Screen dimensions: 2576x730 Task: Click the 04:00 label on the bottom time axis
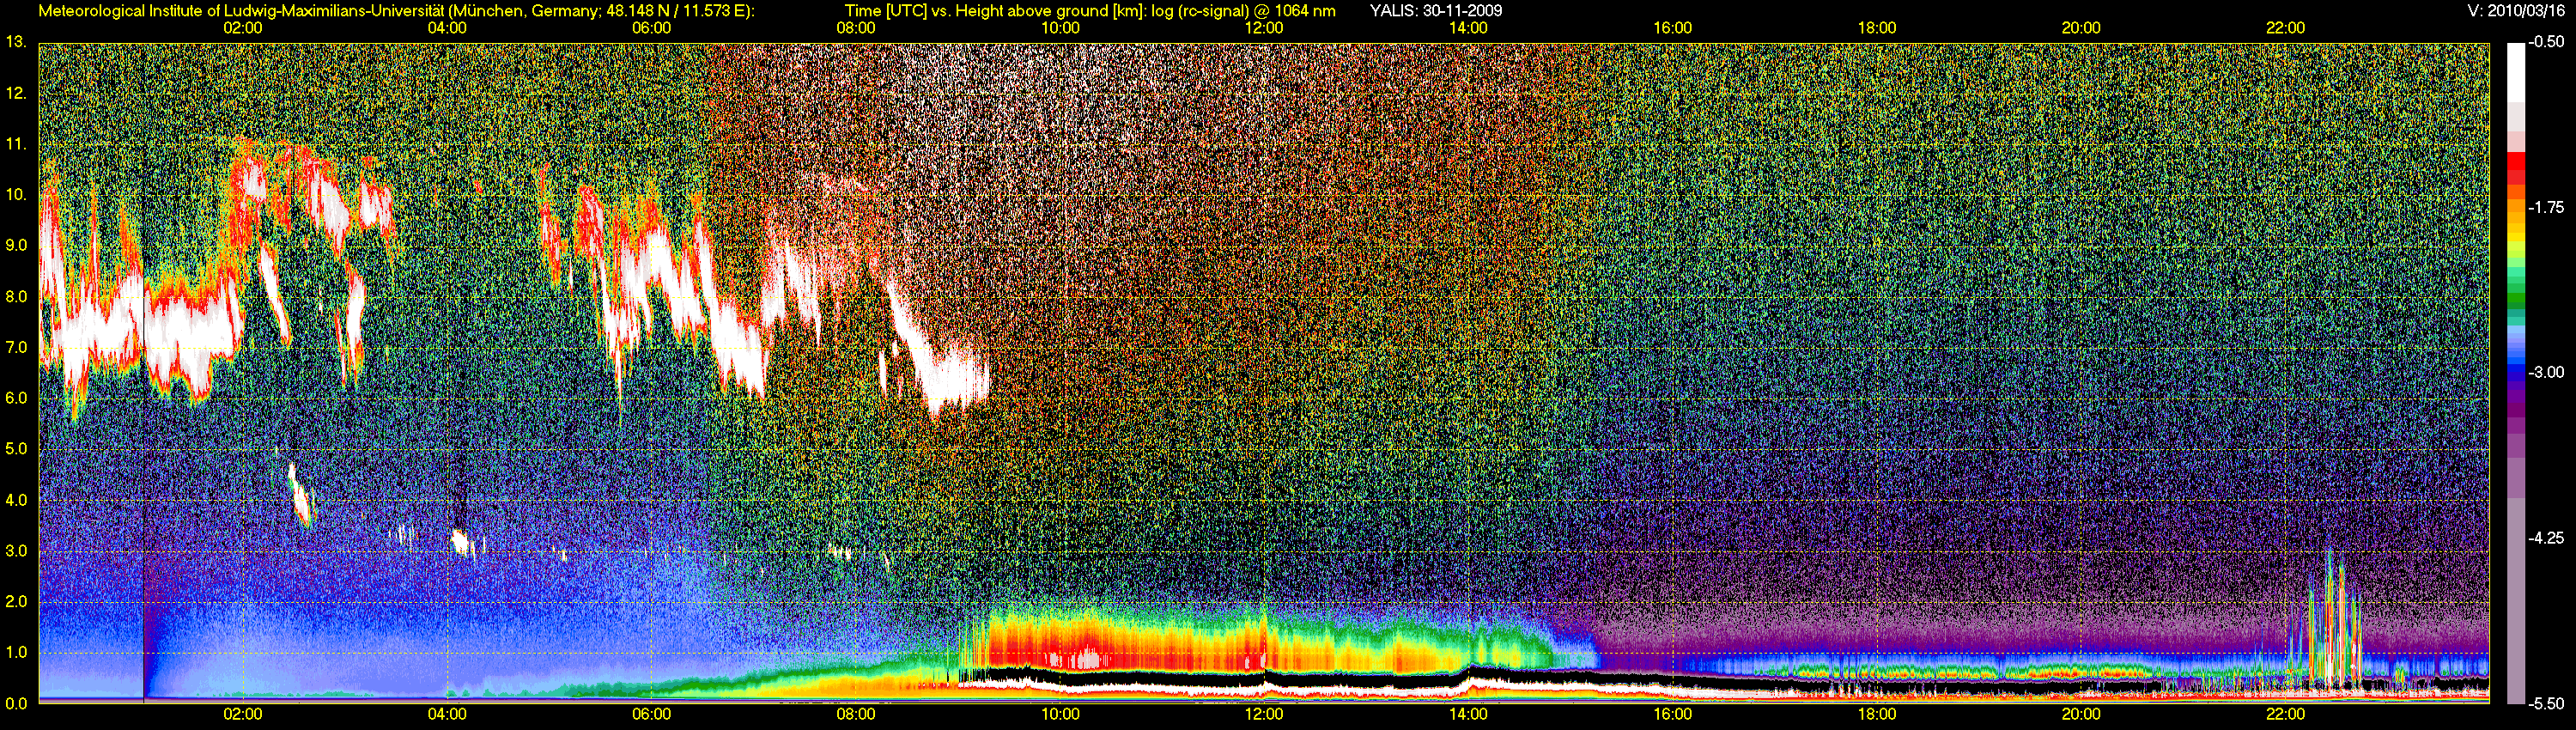[447, 714]
